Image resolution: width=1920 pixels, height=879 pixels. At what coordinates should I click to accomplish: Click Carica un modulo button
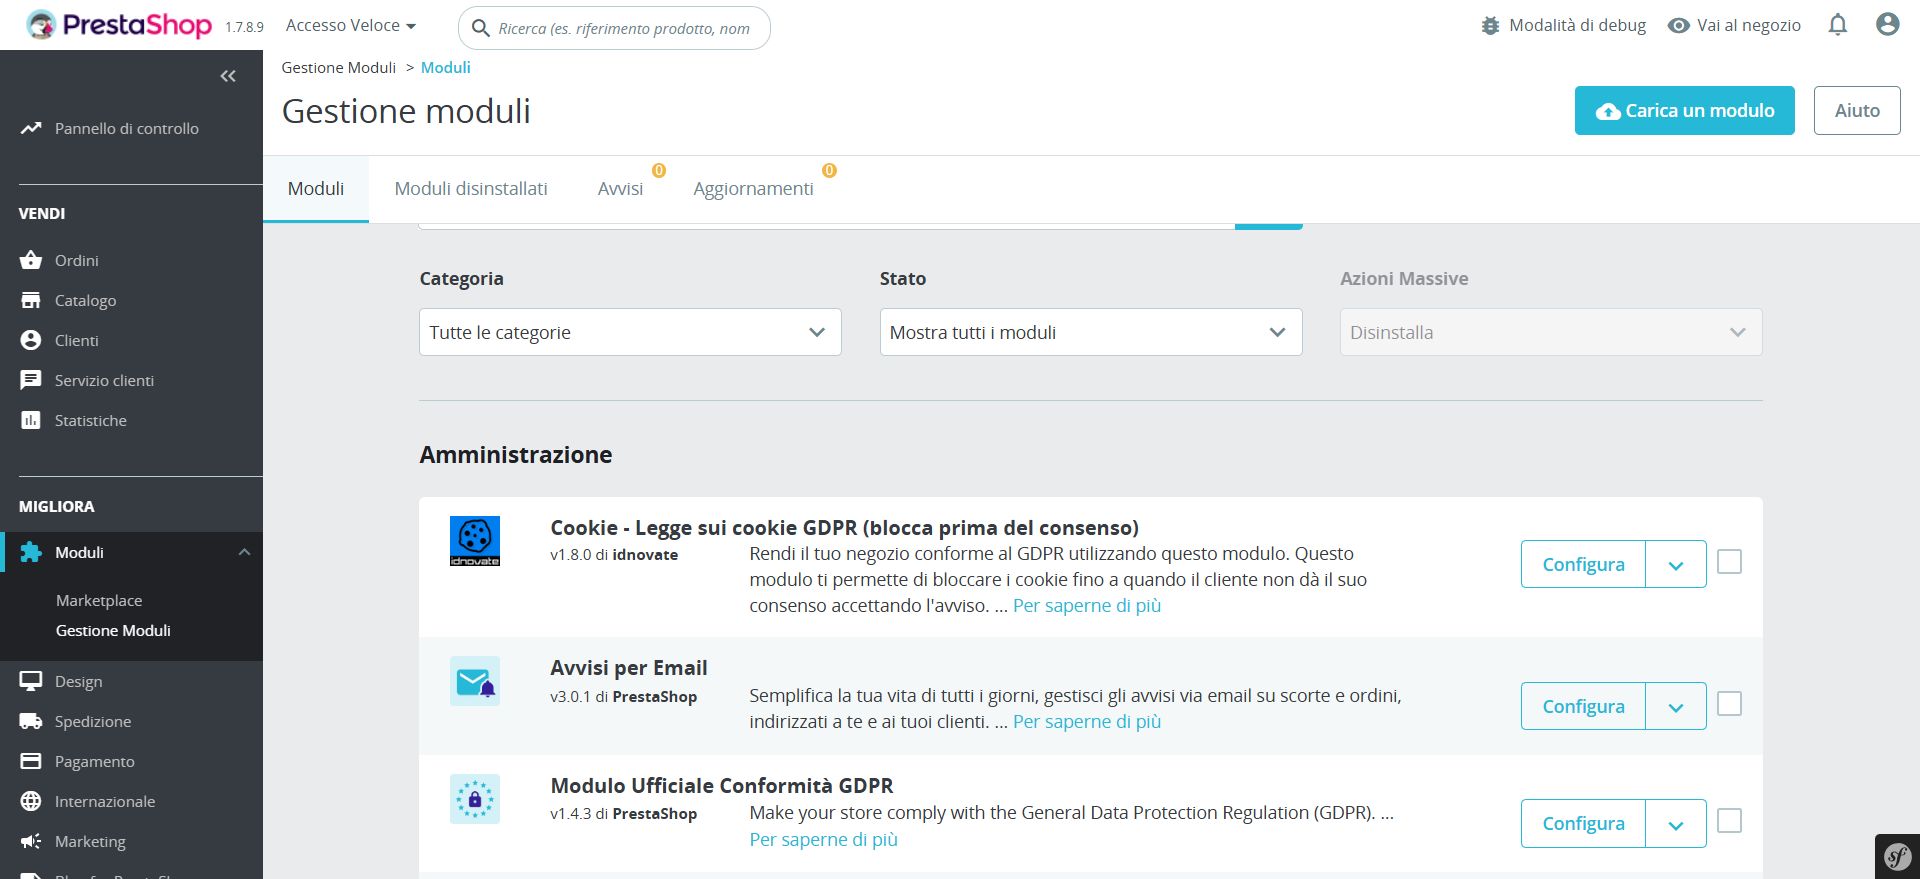point(1684,111)
